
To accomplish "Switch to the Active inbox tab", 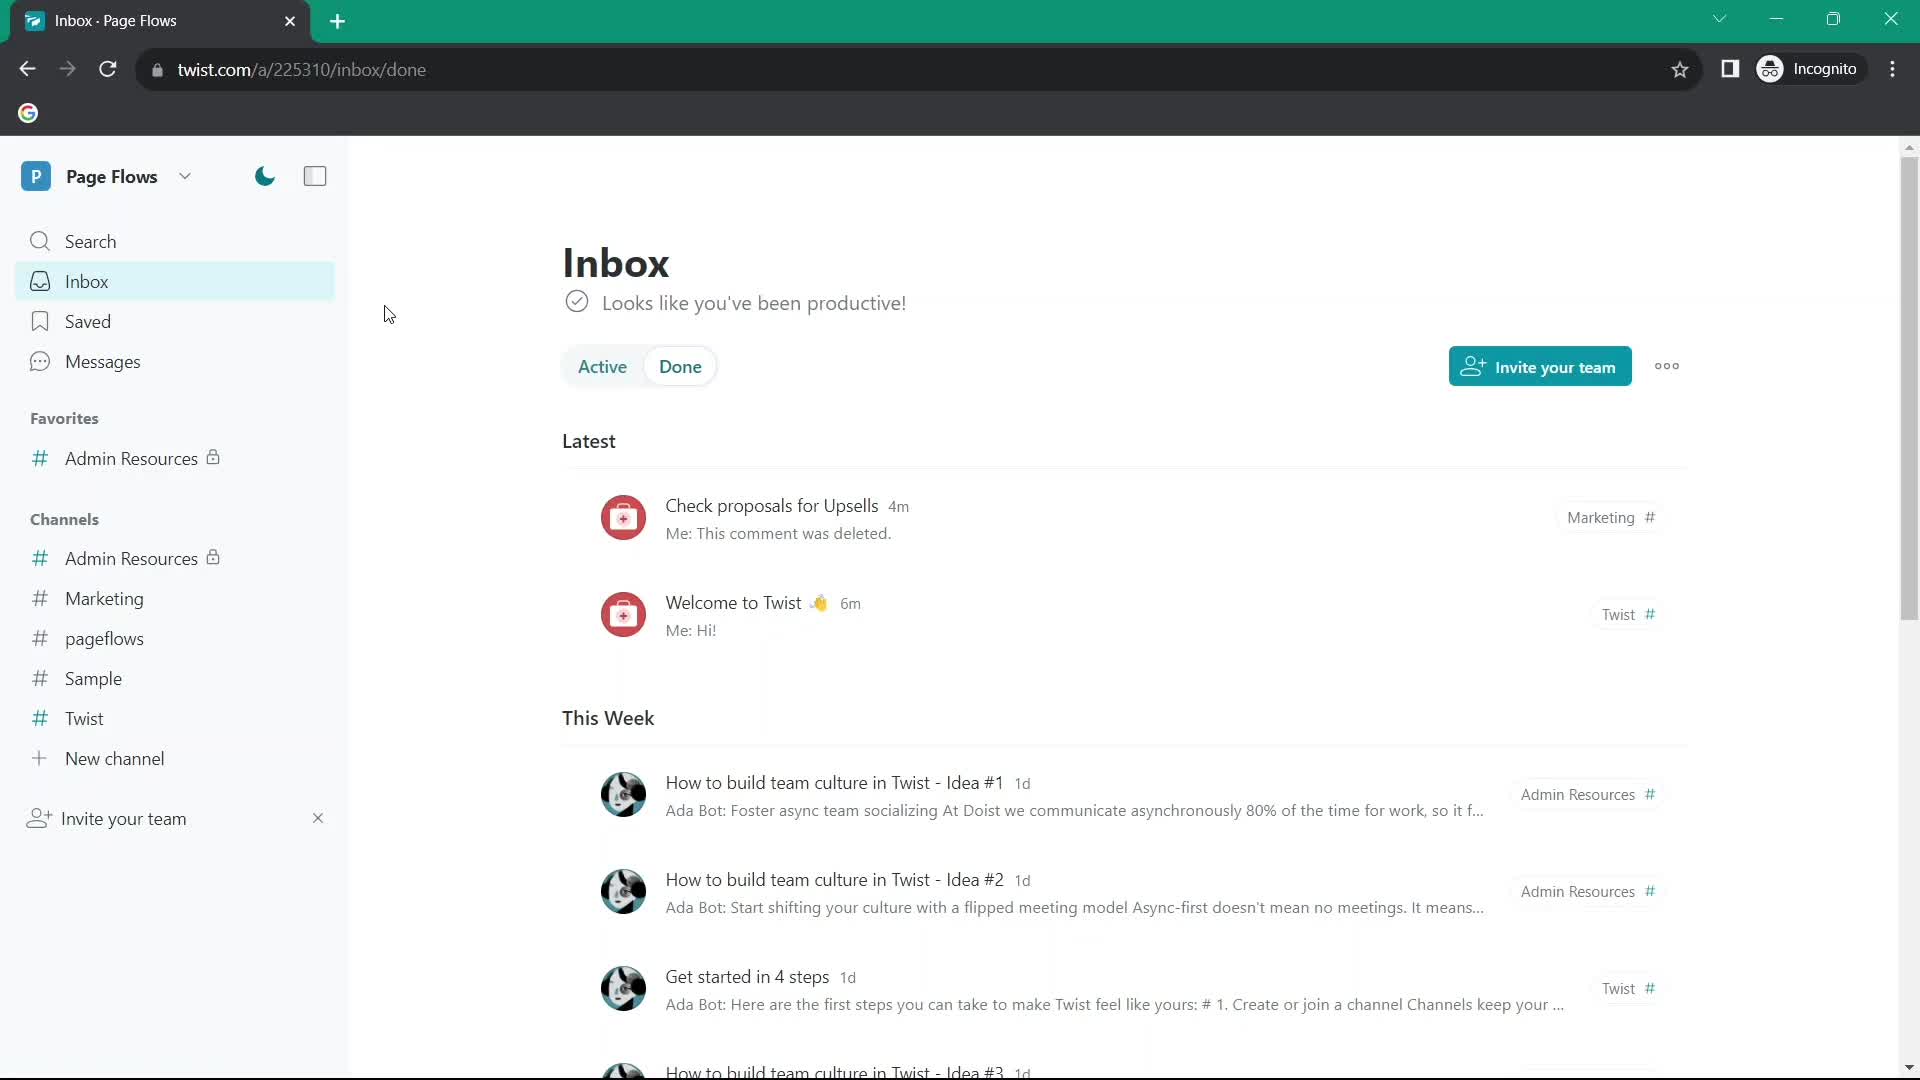I will [601, 365].
